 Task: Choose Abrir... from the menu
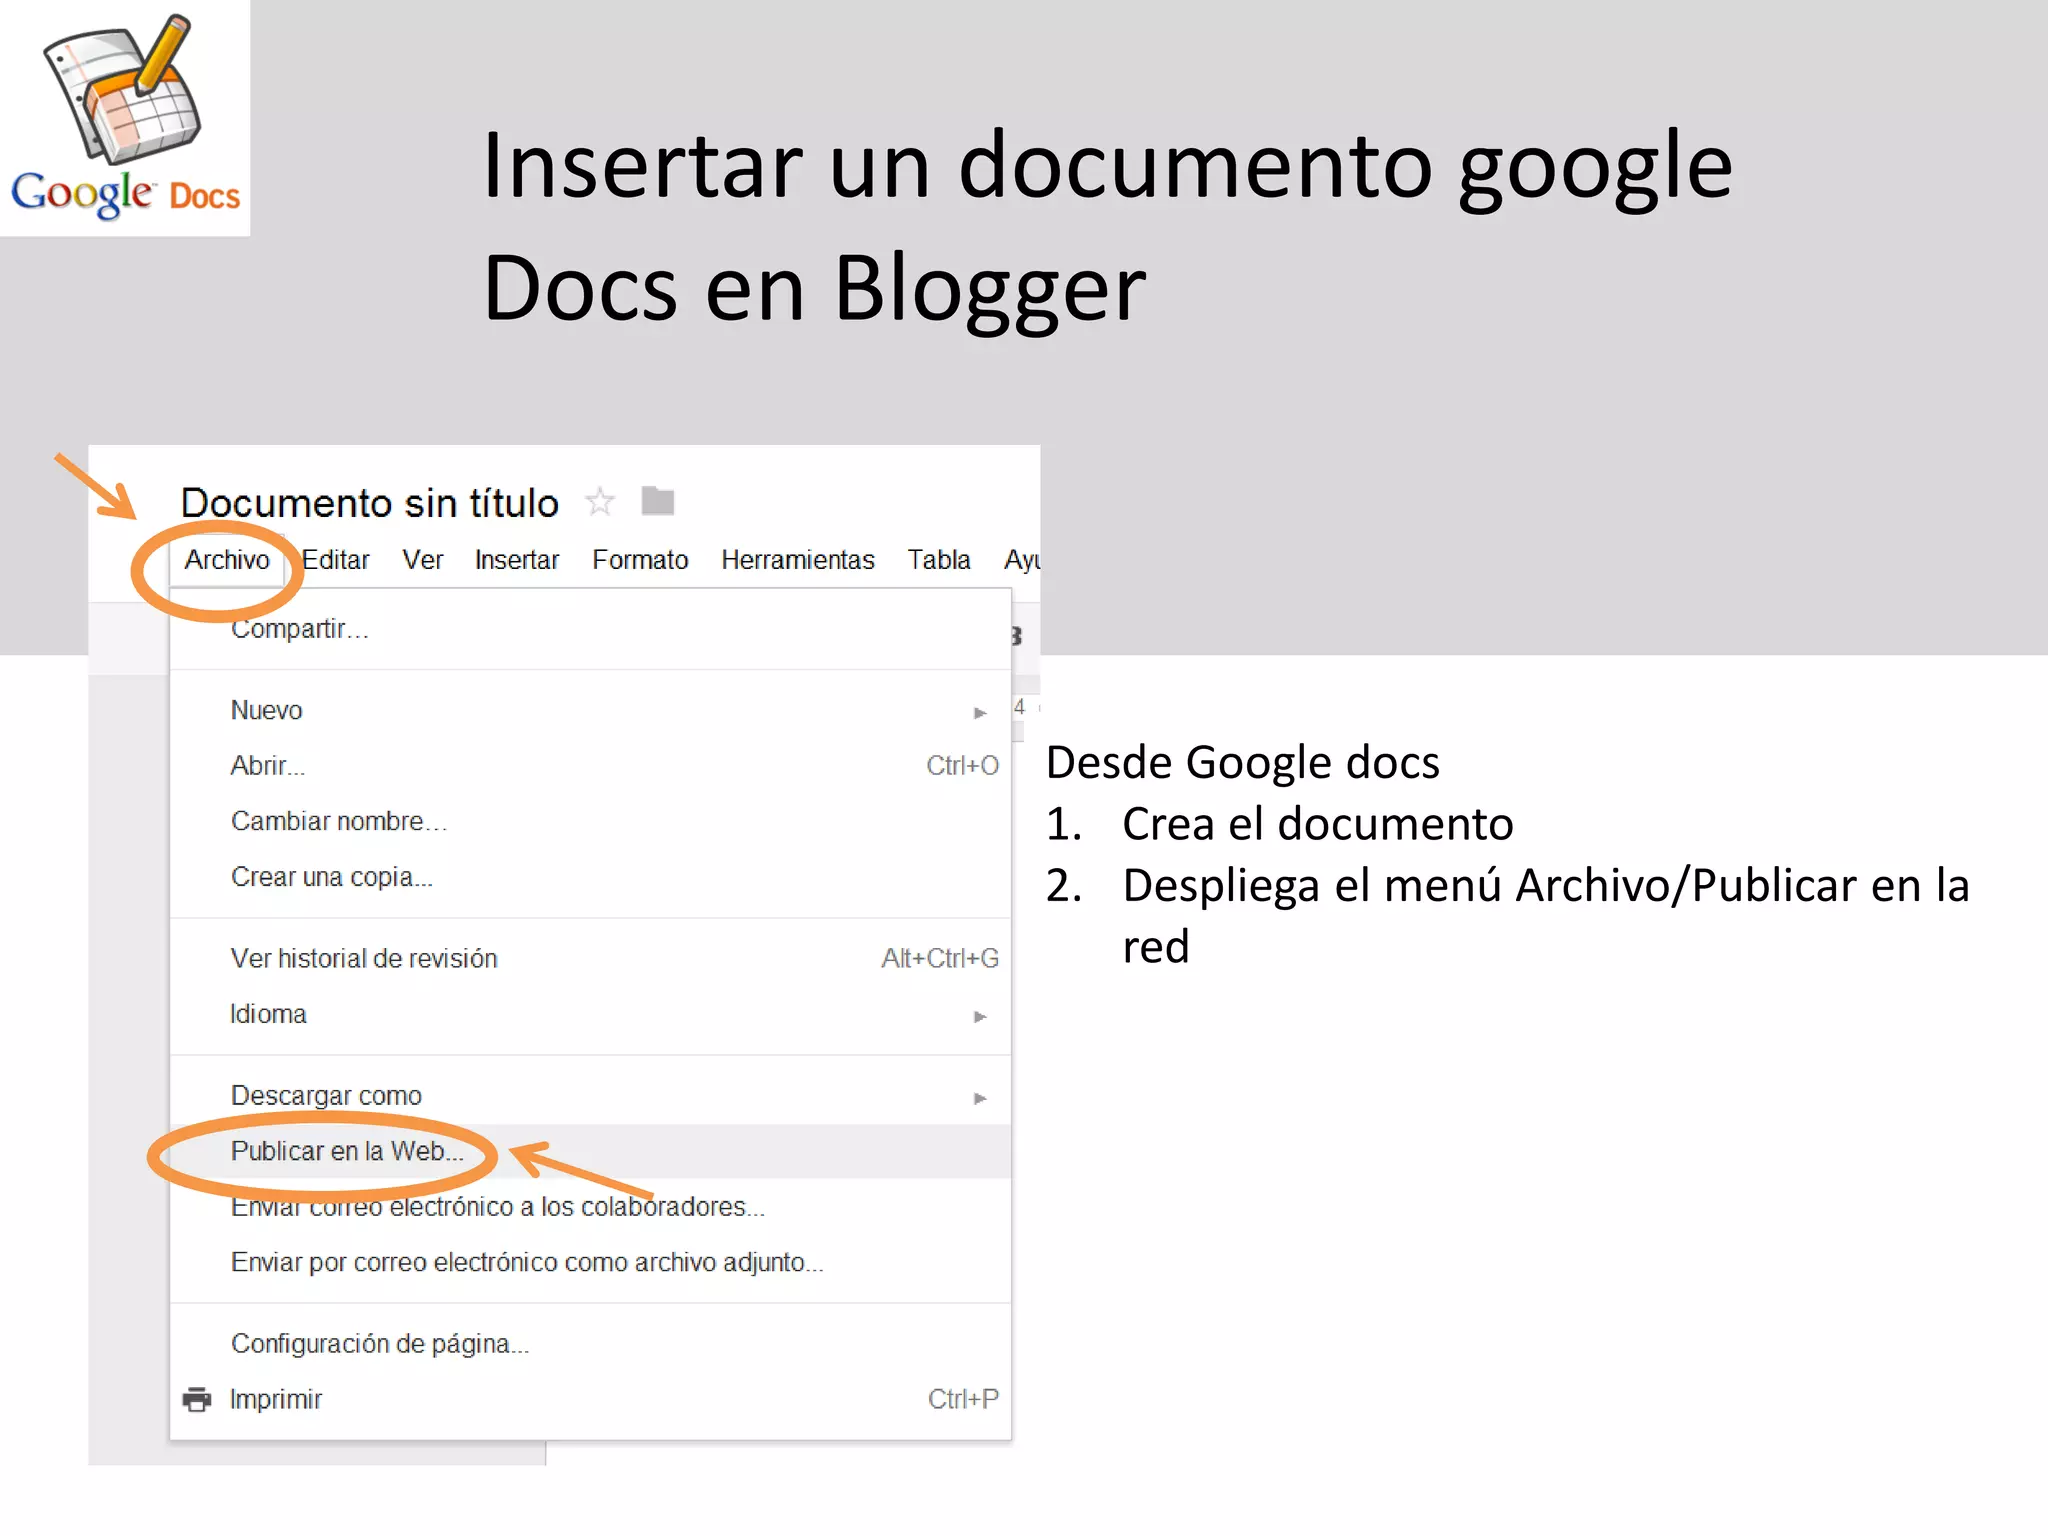590,766
